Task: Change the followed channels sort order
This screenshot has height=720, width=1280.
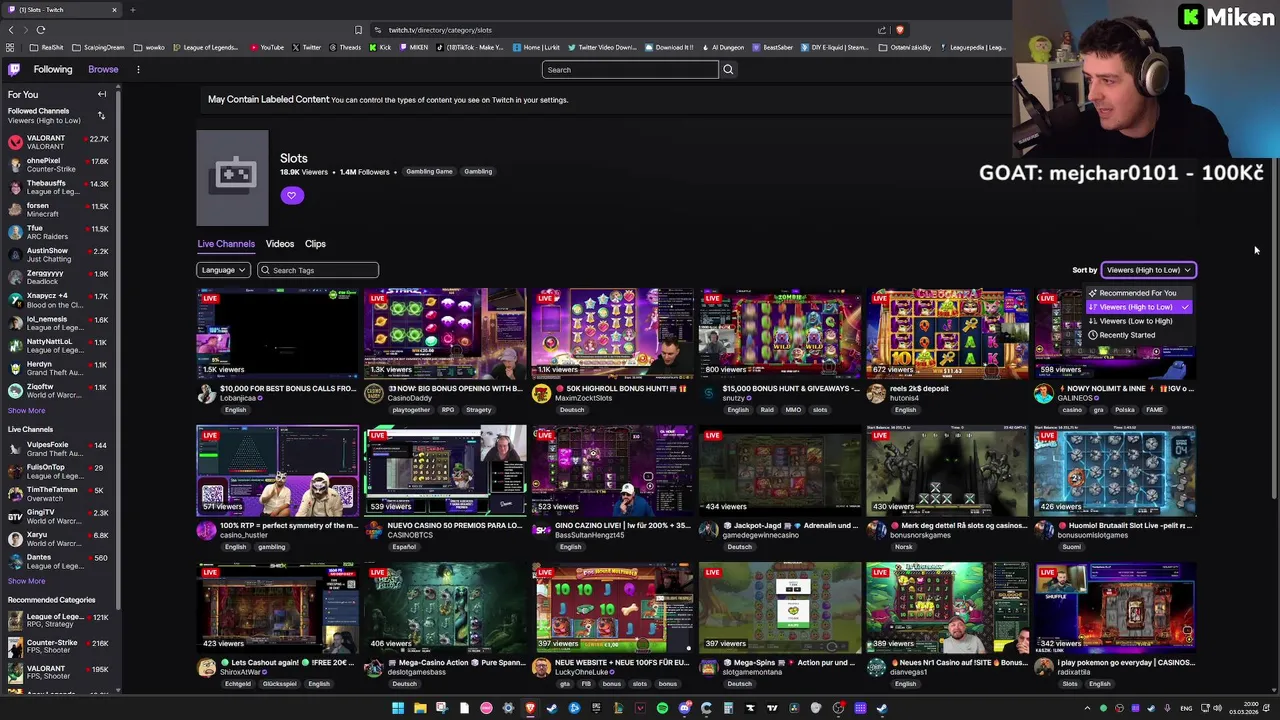Action: [x=101, y=116]
